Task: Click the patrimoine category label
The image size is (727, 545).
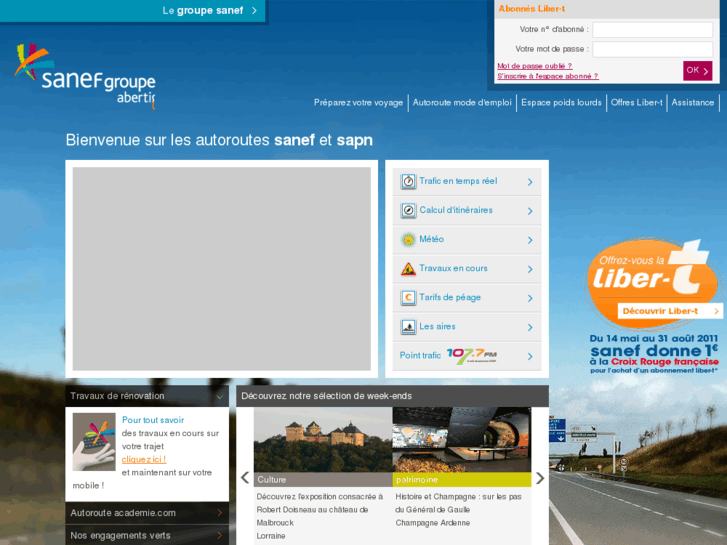Action: pos(462,480)
